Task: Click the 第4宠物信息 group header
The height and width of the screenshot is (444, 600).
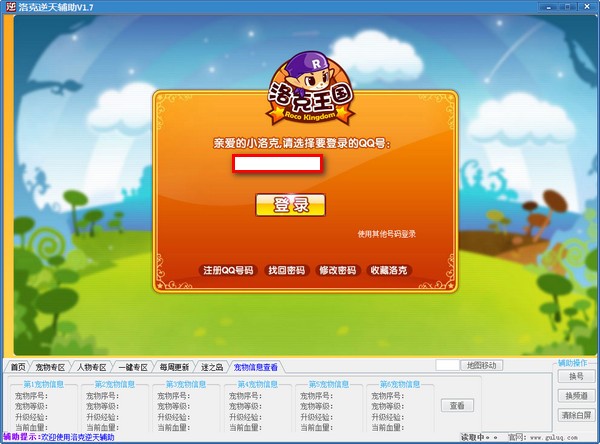Action: (x=258, y=384)
